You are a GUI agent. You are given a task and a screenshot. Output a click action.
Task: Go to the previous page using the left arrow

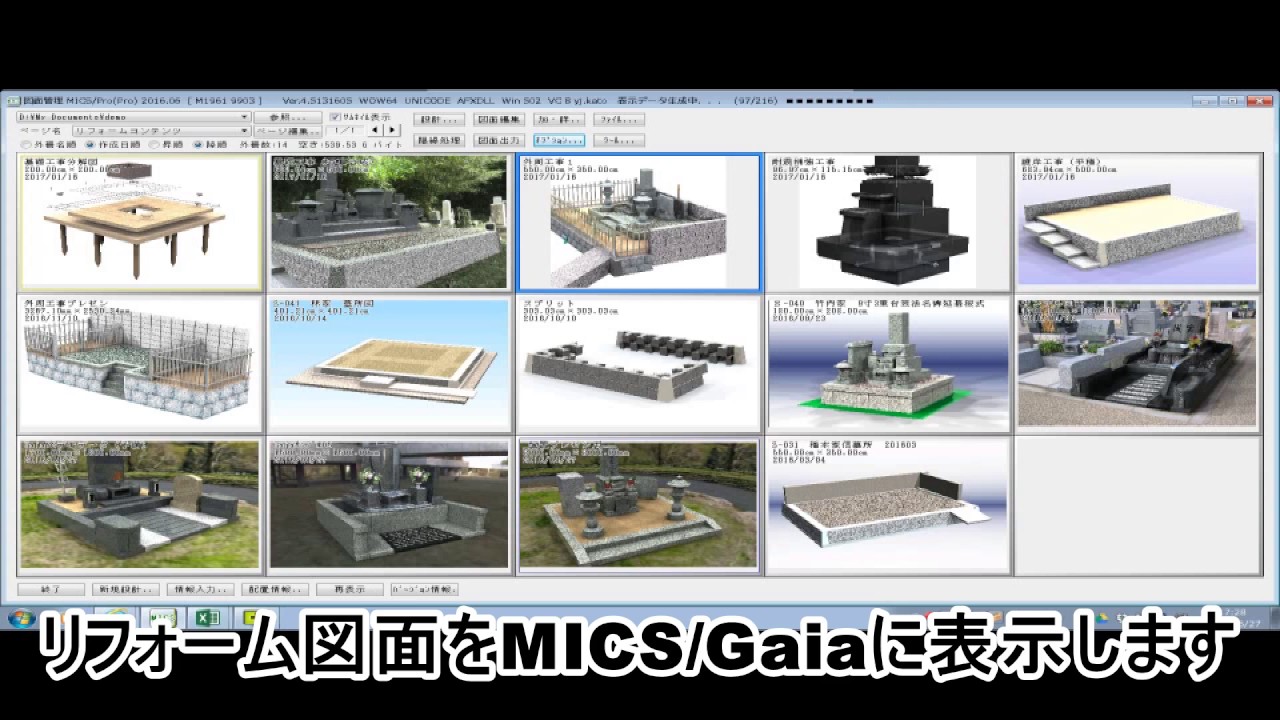[x=374, y=130]
